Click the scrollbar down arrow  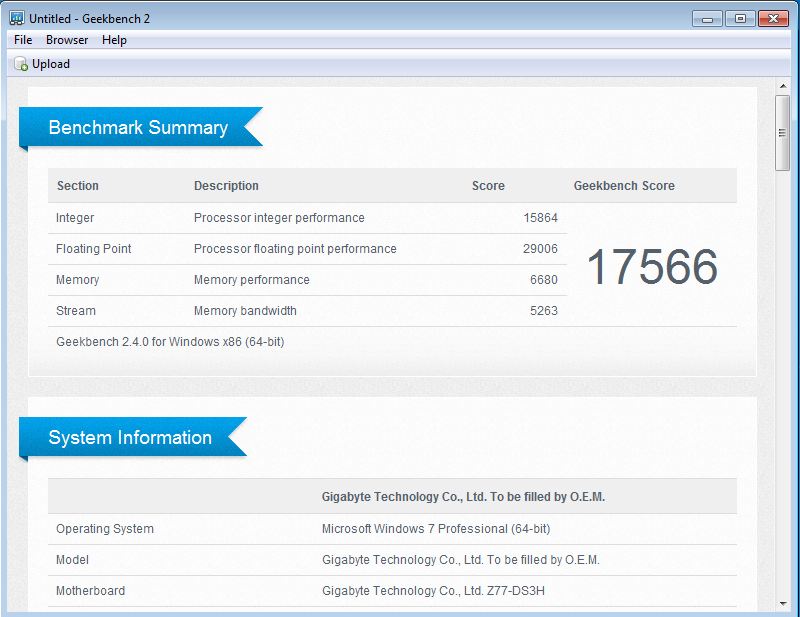[x=783, y=604]
